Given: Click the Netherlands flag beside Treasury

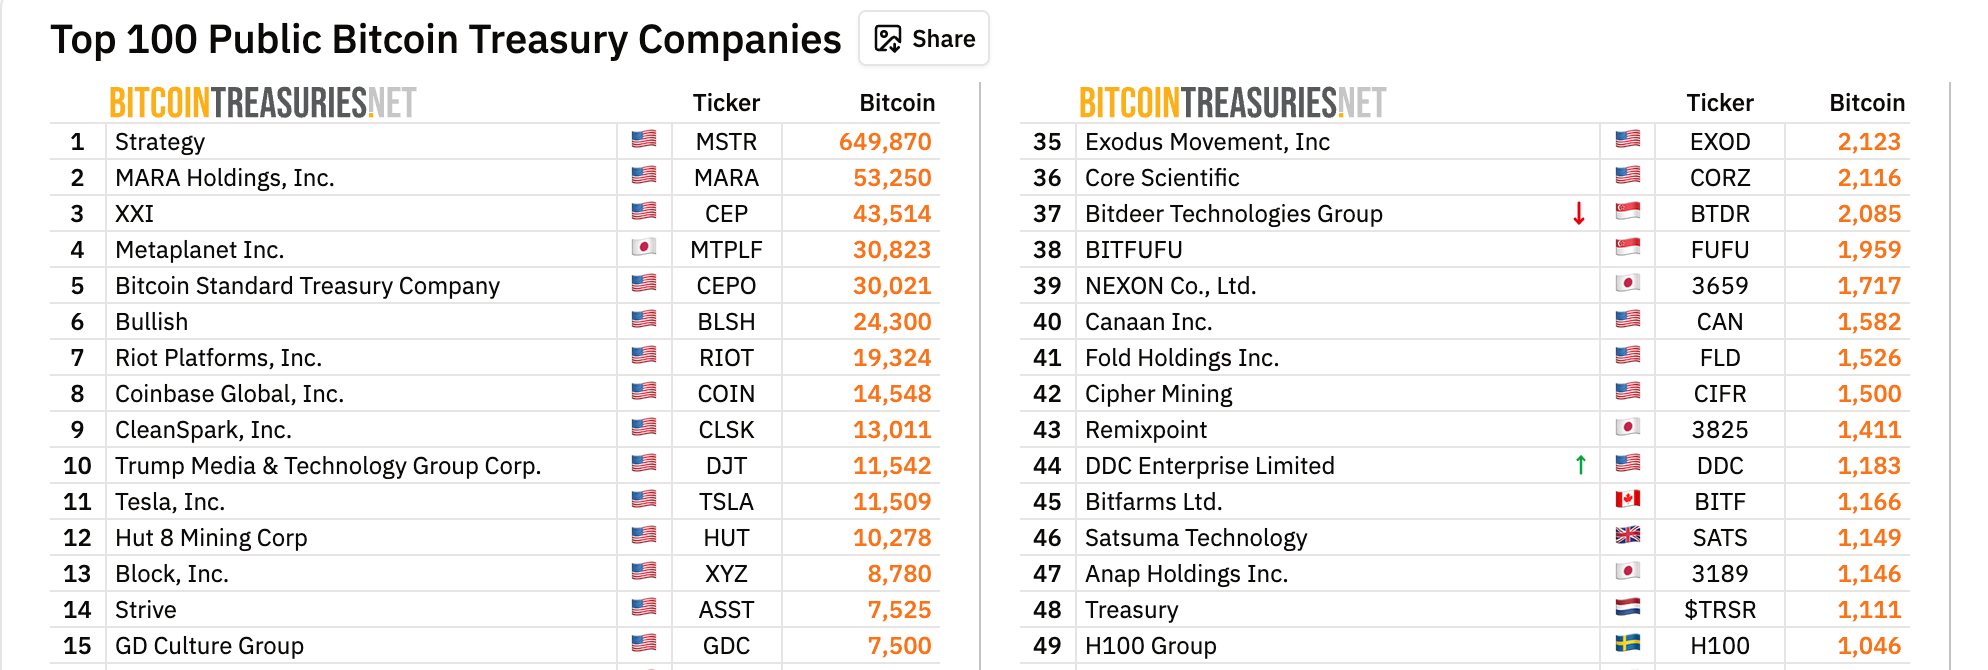Looking at the screenshot, I should pos(1628,609).
